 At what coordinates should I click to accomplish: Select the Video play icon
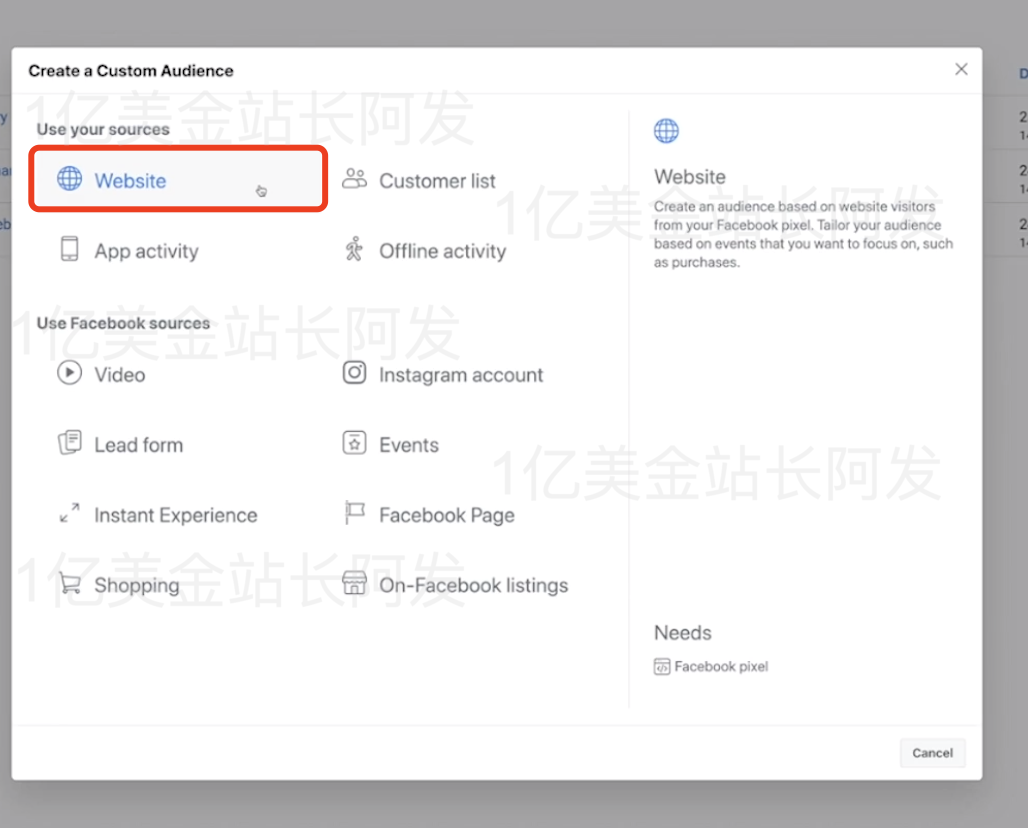(69, 374)
